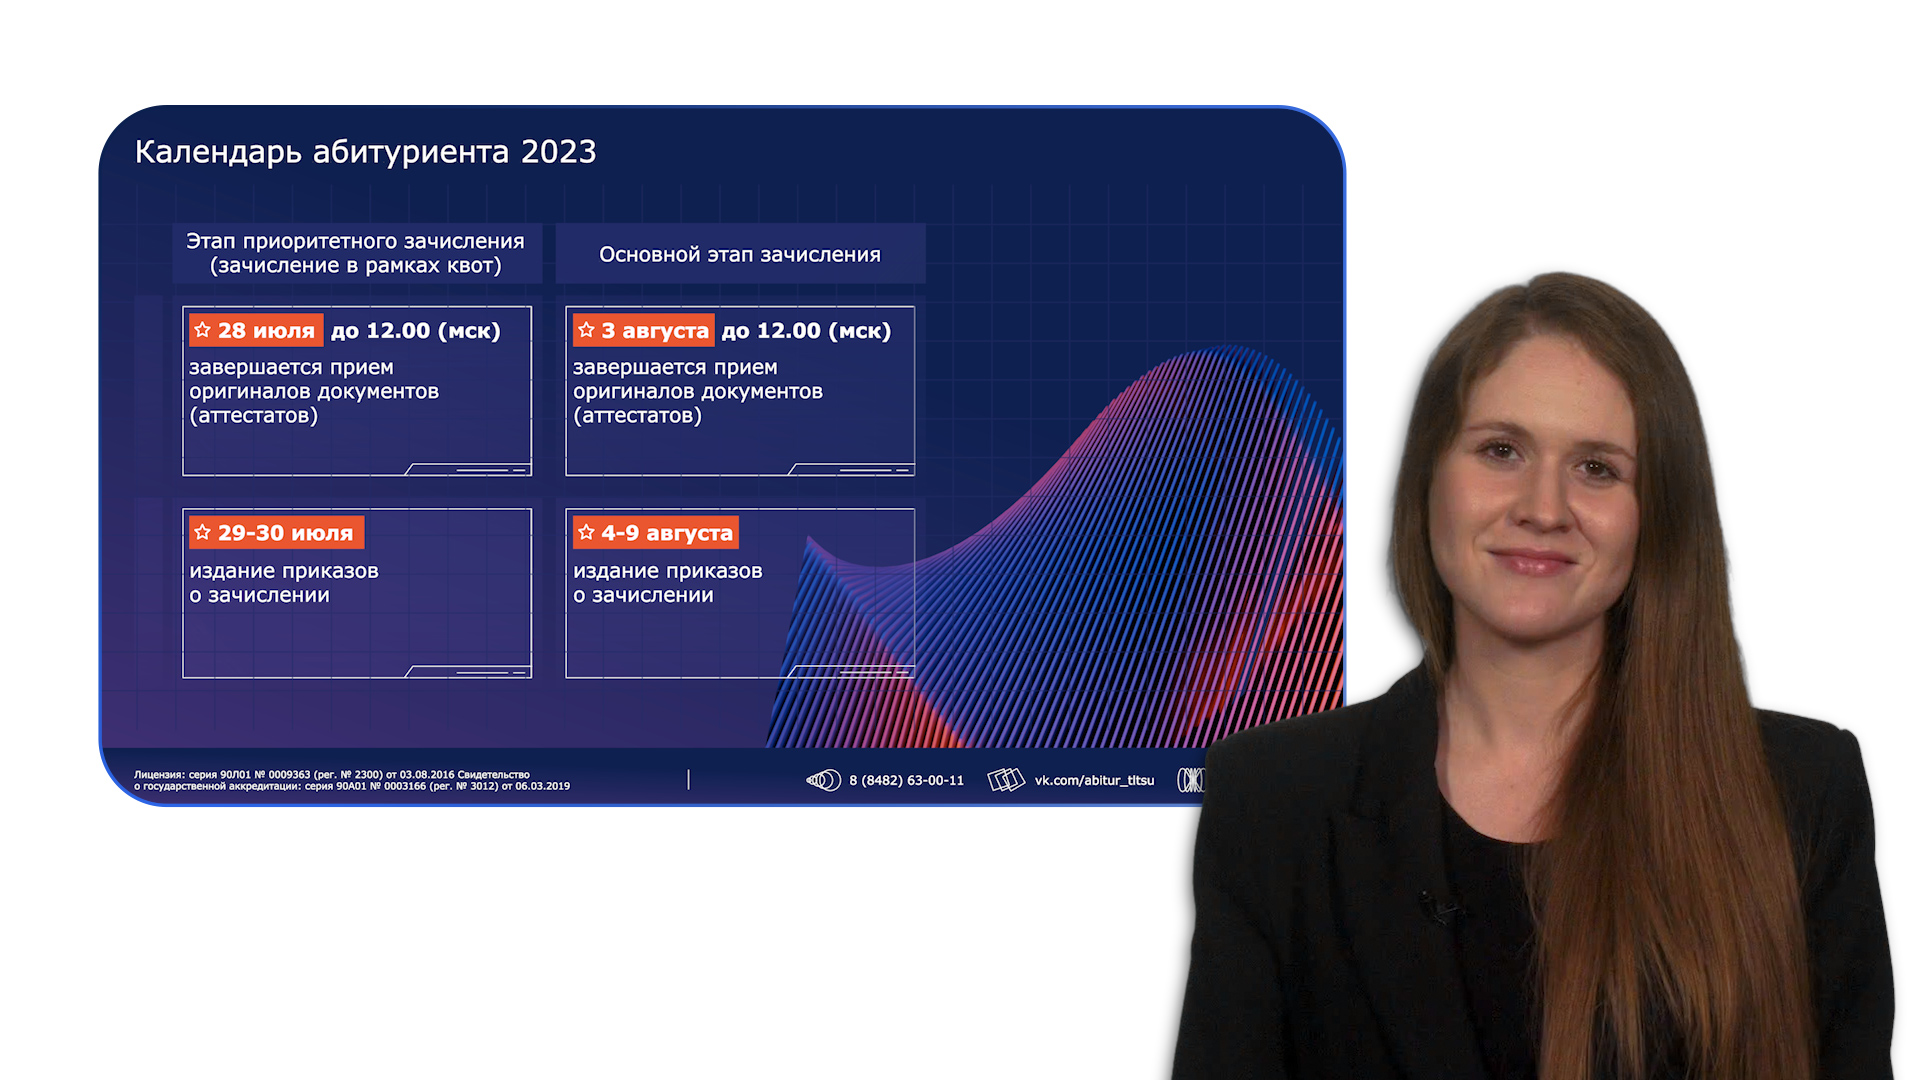The height and width of the screenshot is (1080, 1920).
Task: Click the partially hidden icon right of vk link
Action: (1190, 780)
